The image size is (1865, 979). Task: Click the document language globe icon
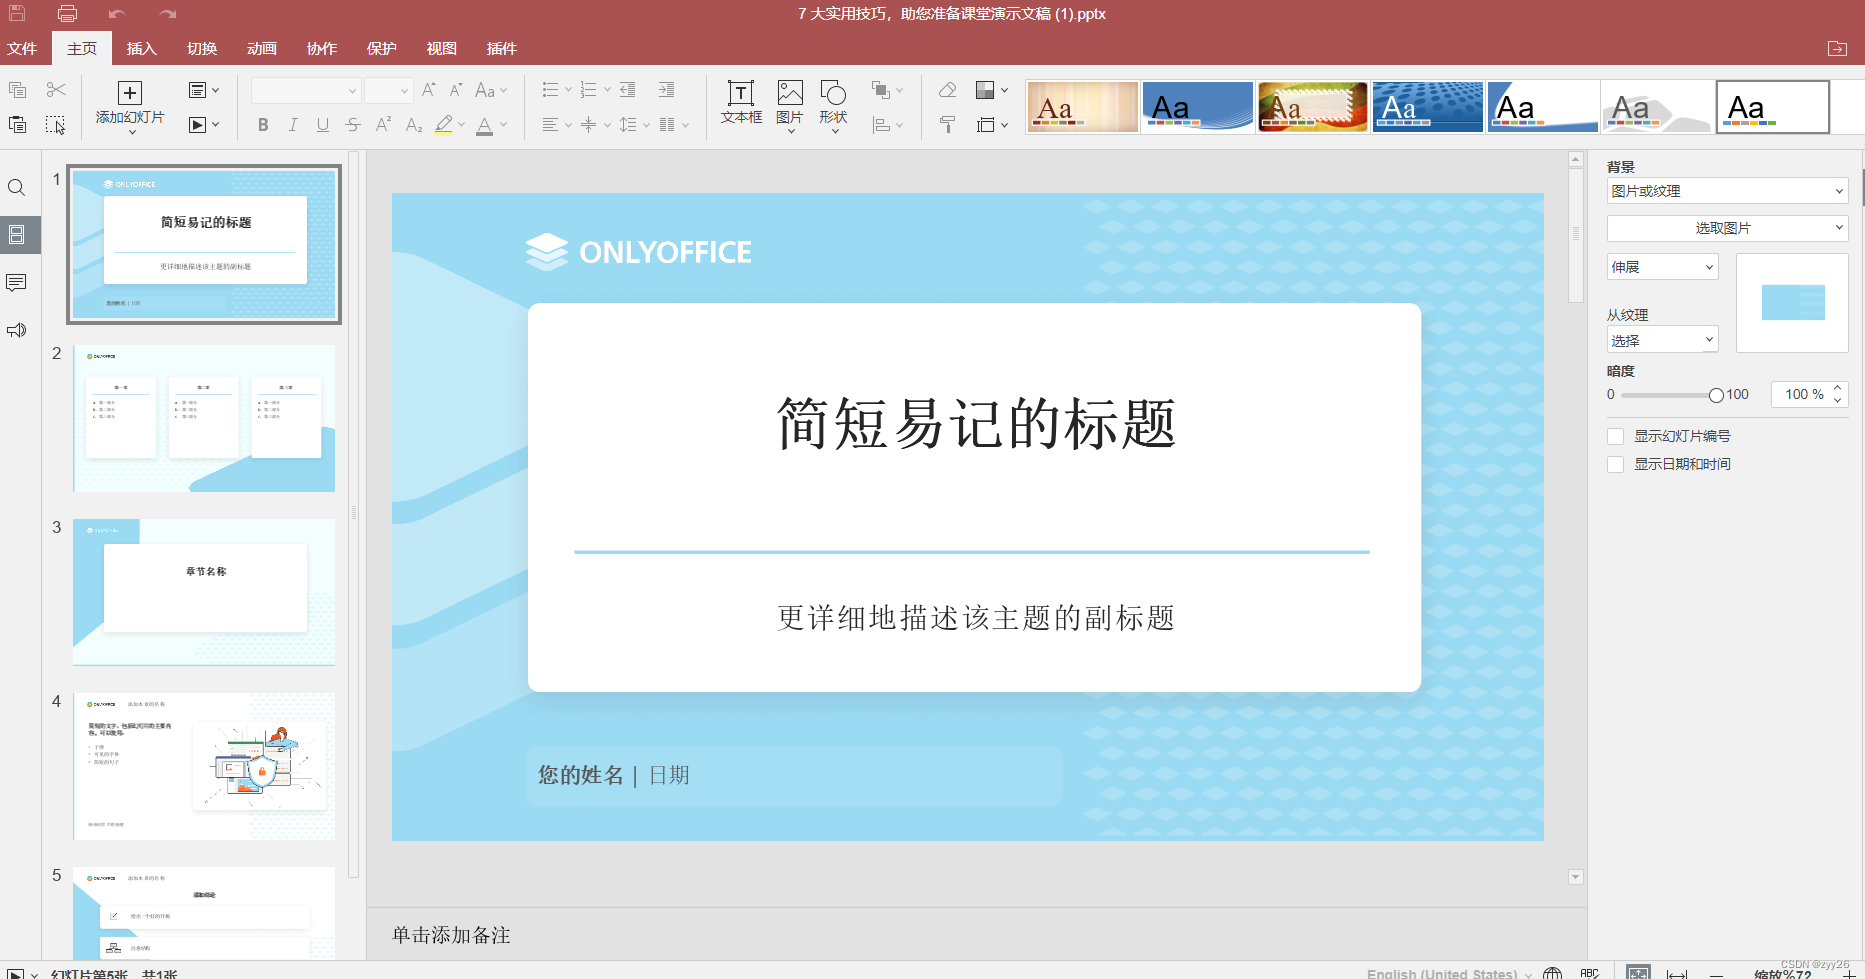coord(1553,973)
